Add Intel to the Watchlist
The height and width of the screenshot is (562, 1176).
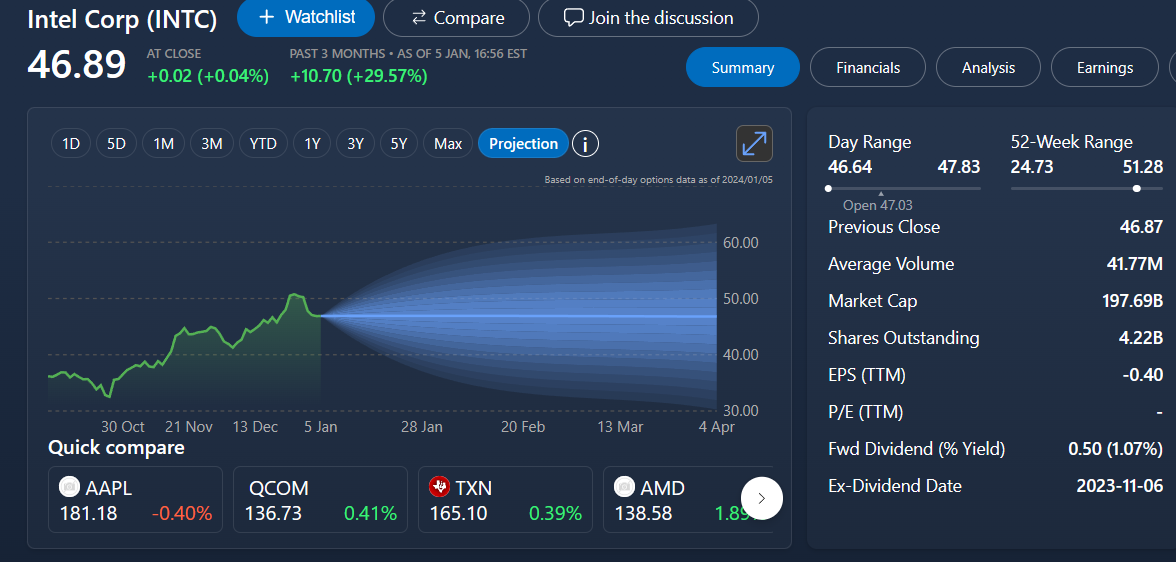[x=305, y=17]
